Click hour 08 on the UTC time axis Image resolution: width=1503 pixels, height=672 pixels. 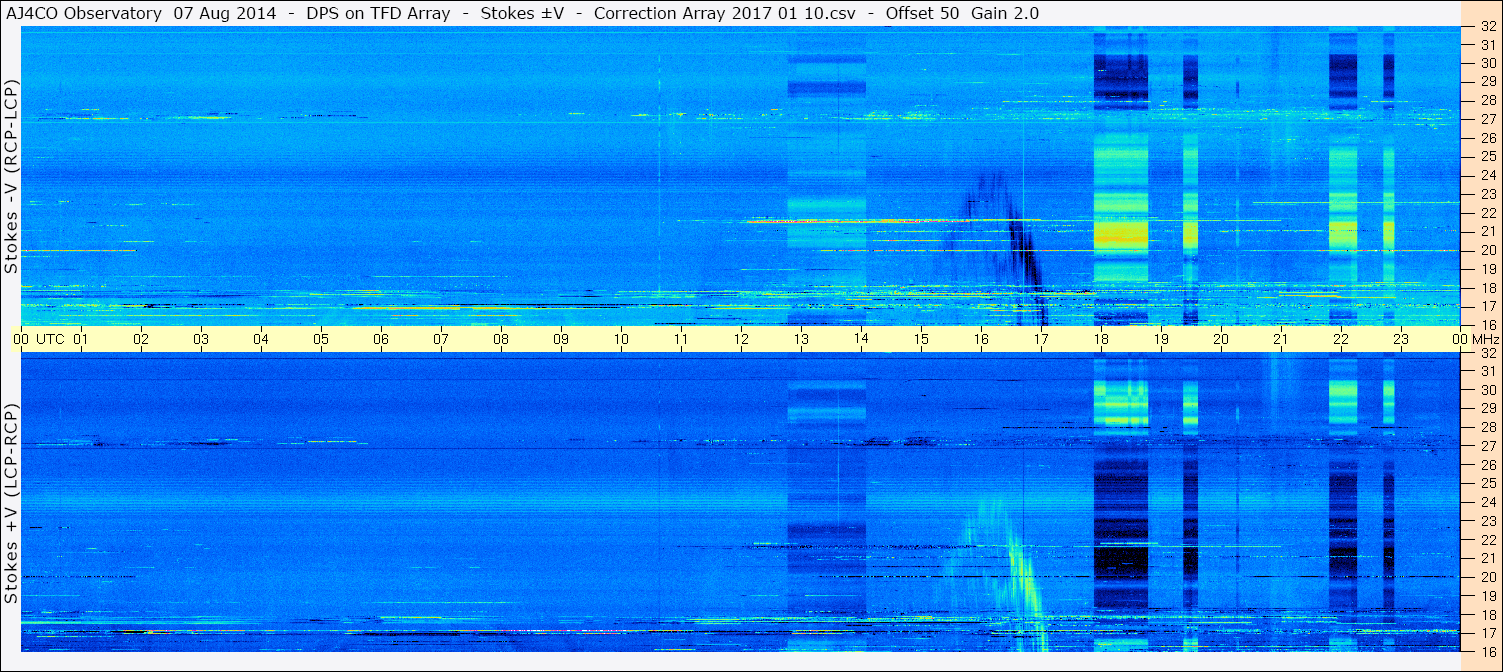[501, 339]
